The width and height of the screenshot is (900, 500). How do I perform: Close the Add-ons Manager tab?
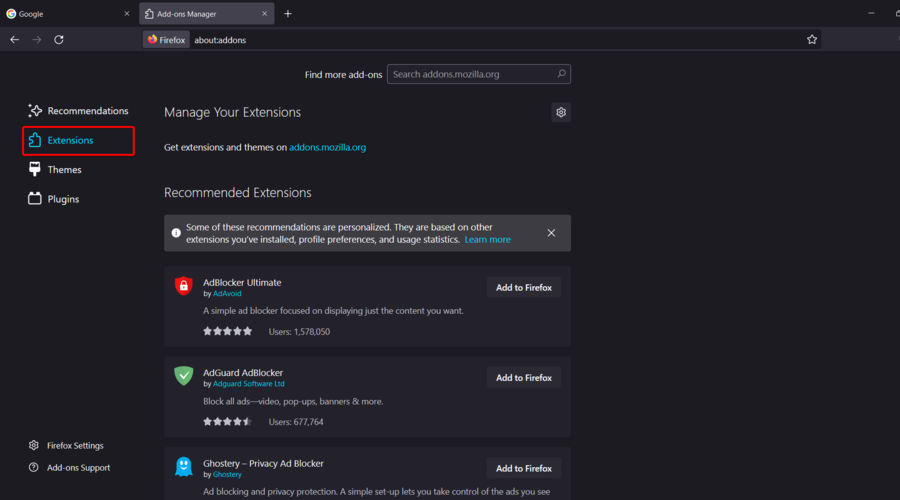[265, 14]
